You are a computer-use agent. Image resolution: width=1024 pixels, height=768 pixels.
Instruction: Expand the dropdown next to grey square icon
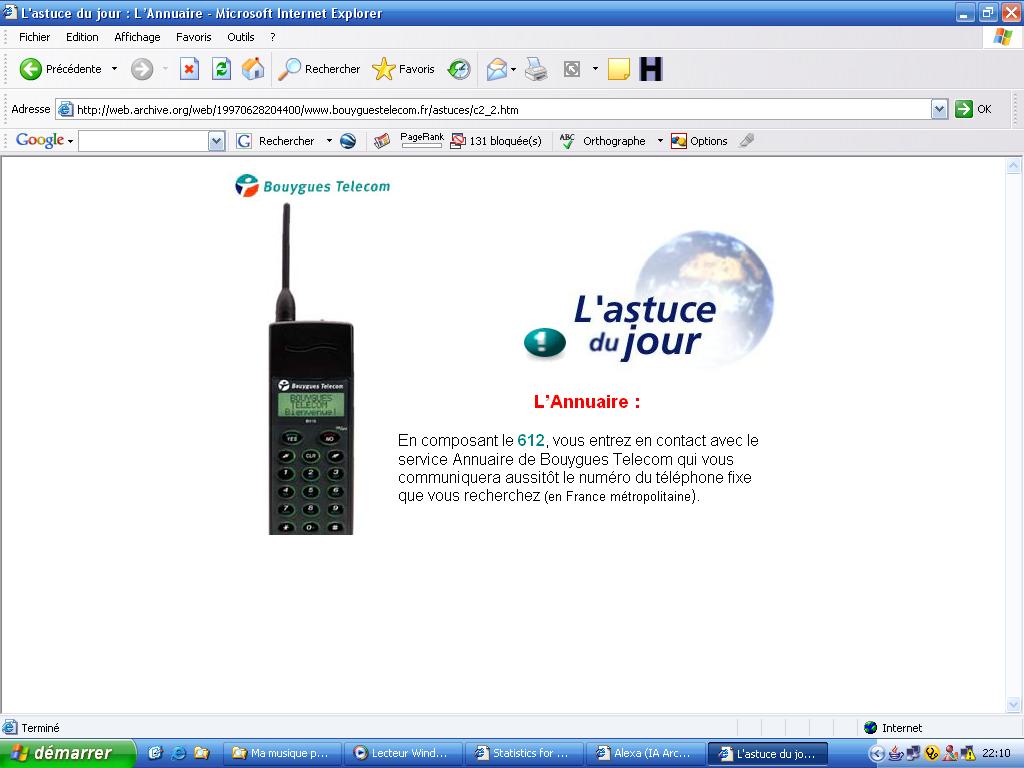(x=595, y=69)
